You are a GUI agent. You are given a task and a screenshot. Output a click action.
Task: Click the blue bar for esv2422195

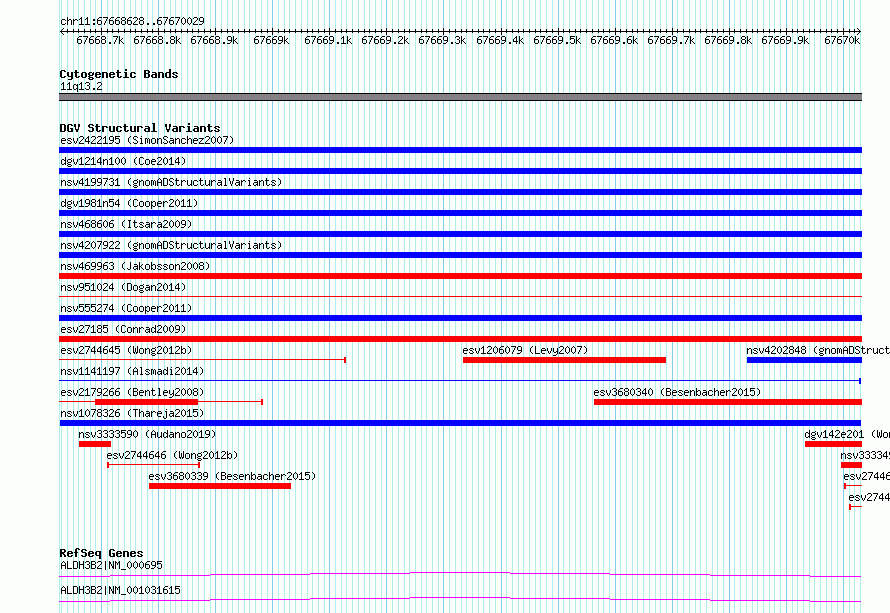460,150
